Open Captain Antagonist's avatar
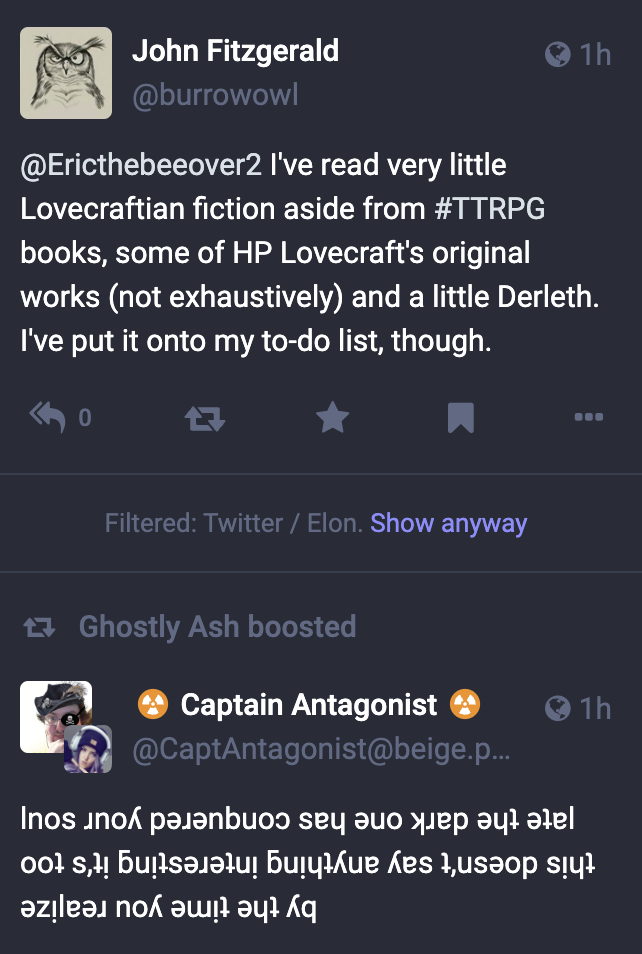Viewport: 642px width, 954px height. [57, 717]
